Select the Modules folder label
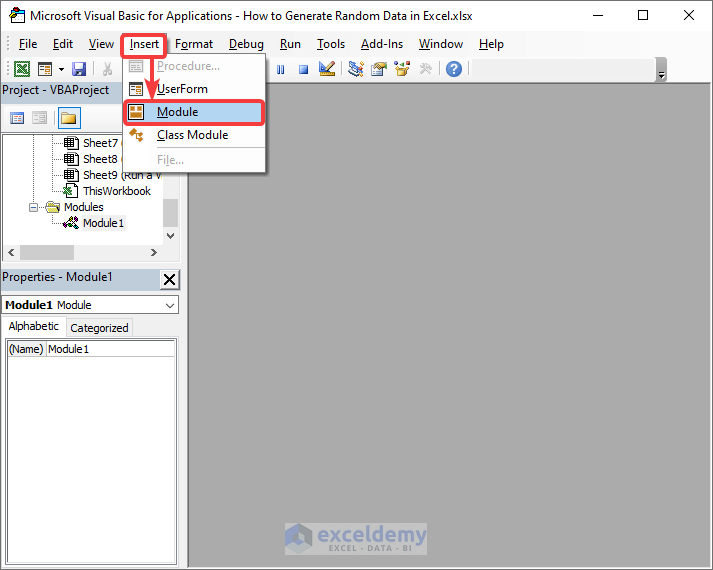The image size is (713, 570). point(84,207)
